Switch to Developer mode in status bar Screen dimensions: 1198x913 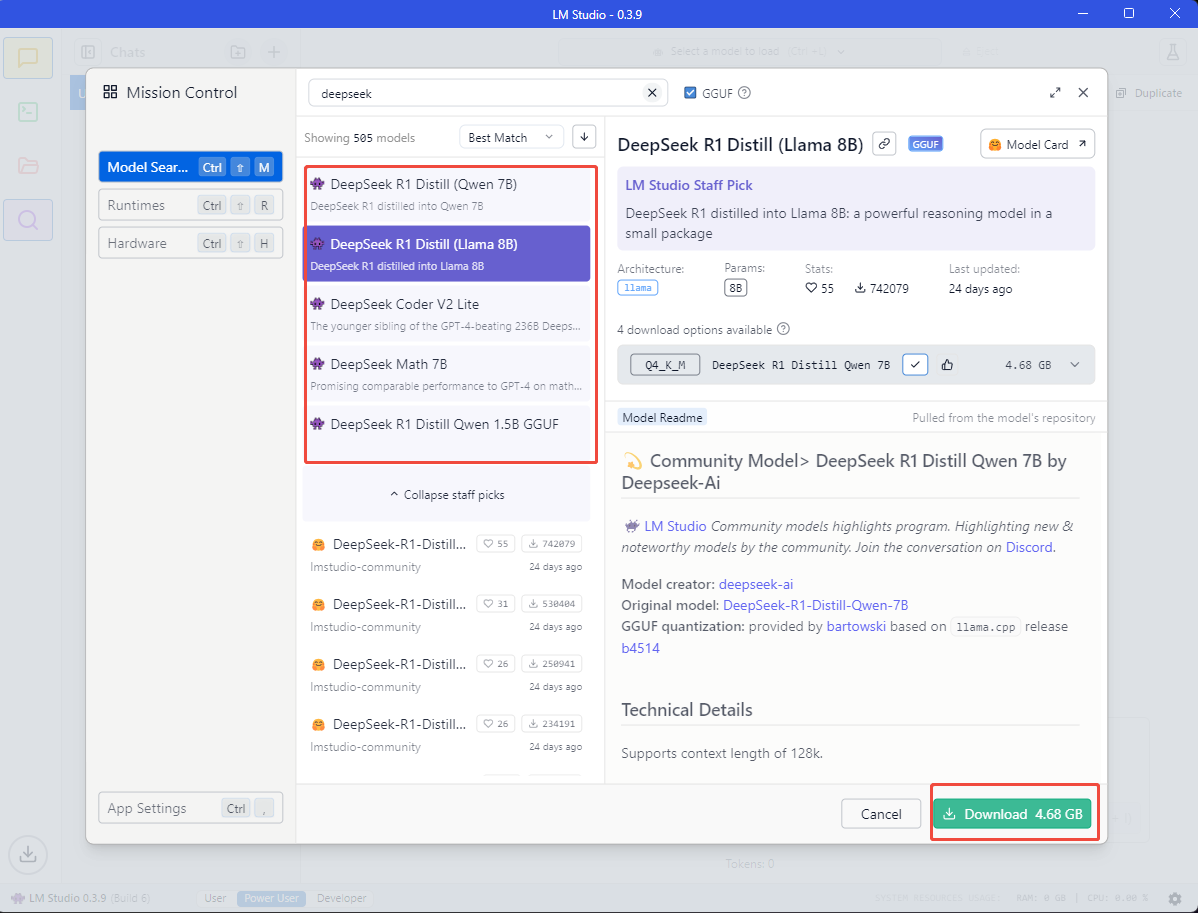(x=342, y=898)
